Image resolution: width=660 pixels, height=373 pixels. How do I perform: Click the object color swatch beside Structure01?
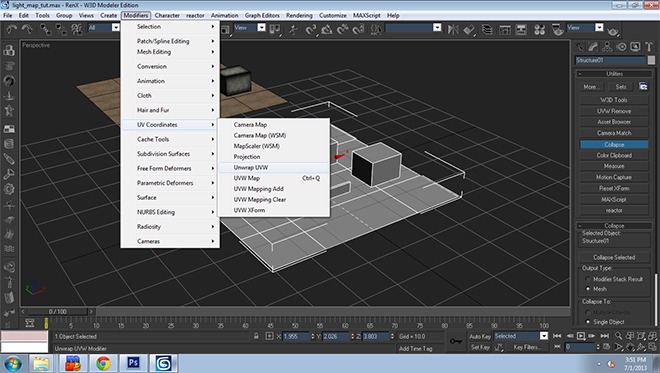coord(651,60)
